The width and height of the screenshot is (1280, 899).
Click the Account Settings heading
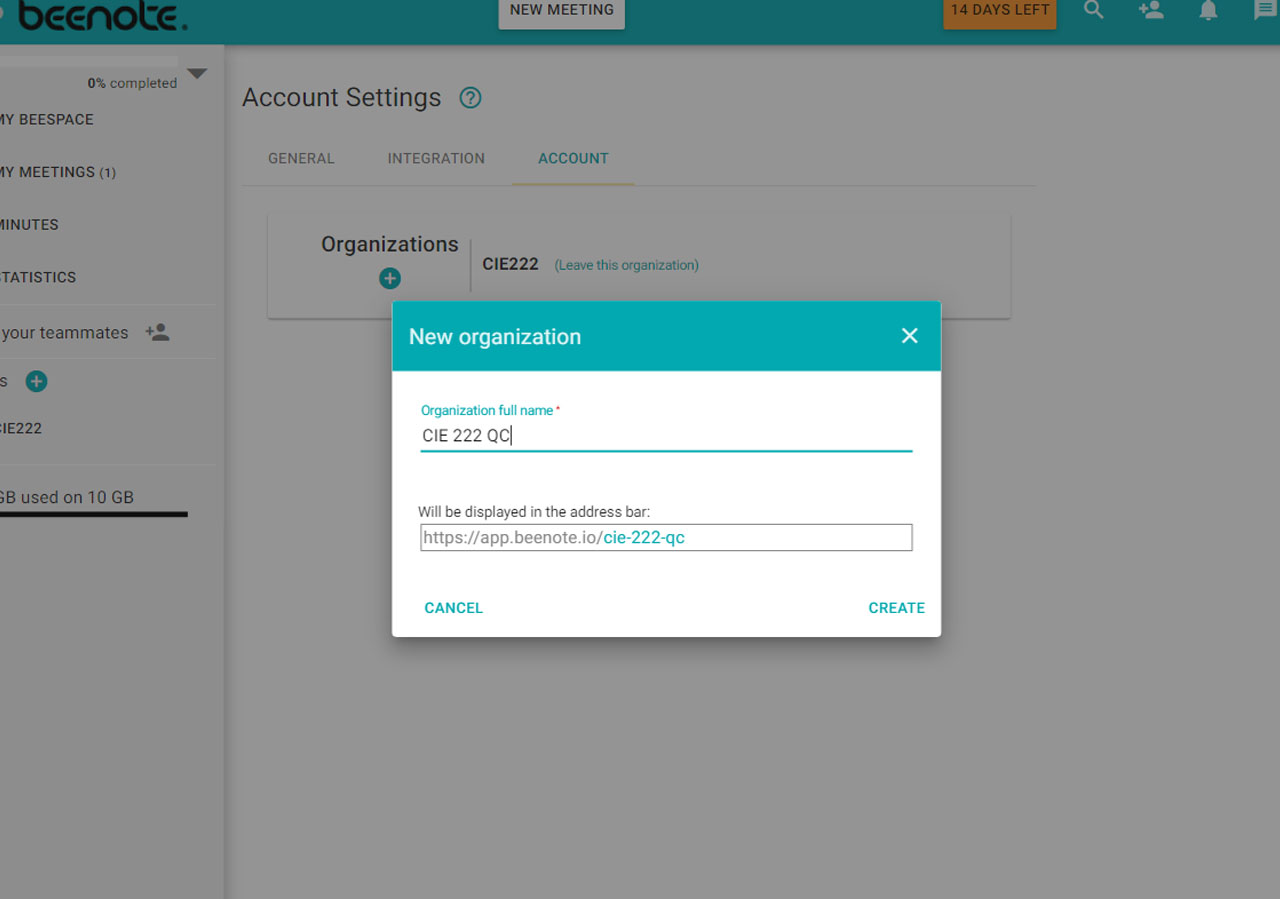[341, 98]
